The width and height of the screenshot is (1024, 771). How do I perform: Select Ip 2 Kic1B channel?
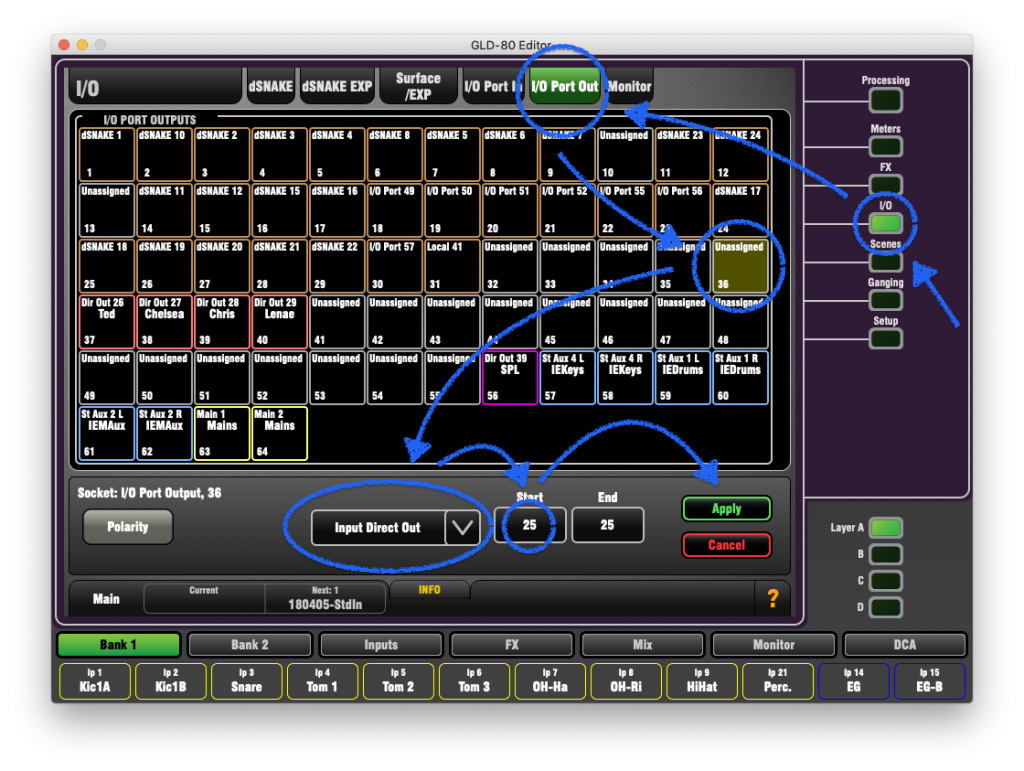point(170,681)
